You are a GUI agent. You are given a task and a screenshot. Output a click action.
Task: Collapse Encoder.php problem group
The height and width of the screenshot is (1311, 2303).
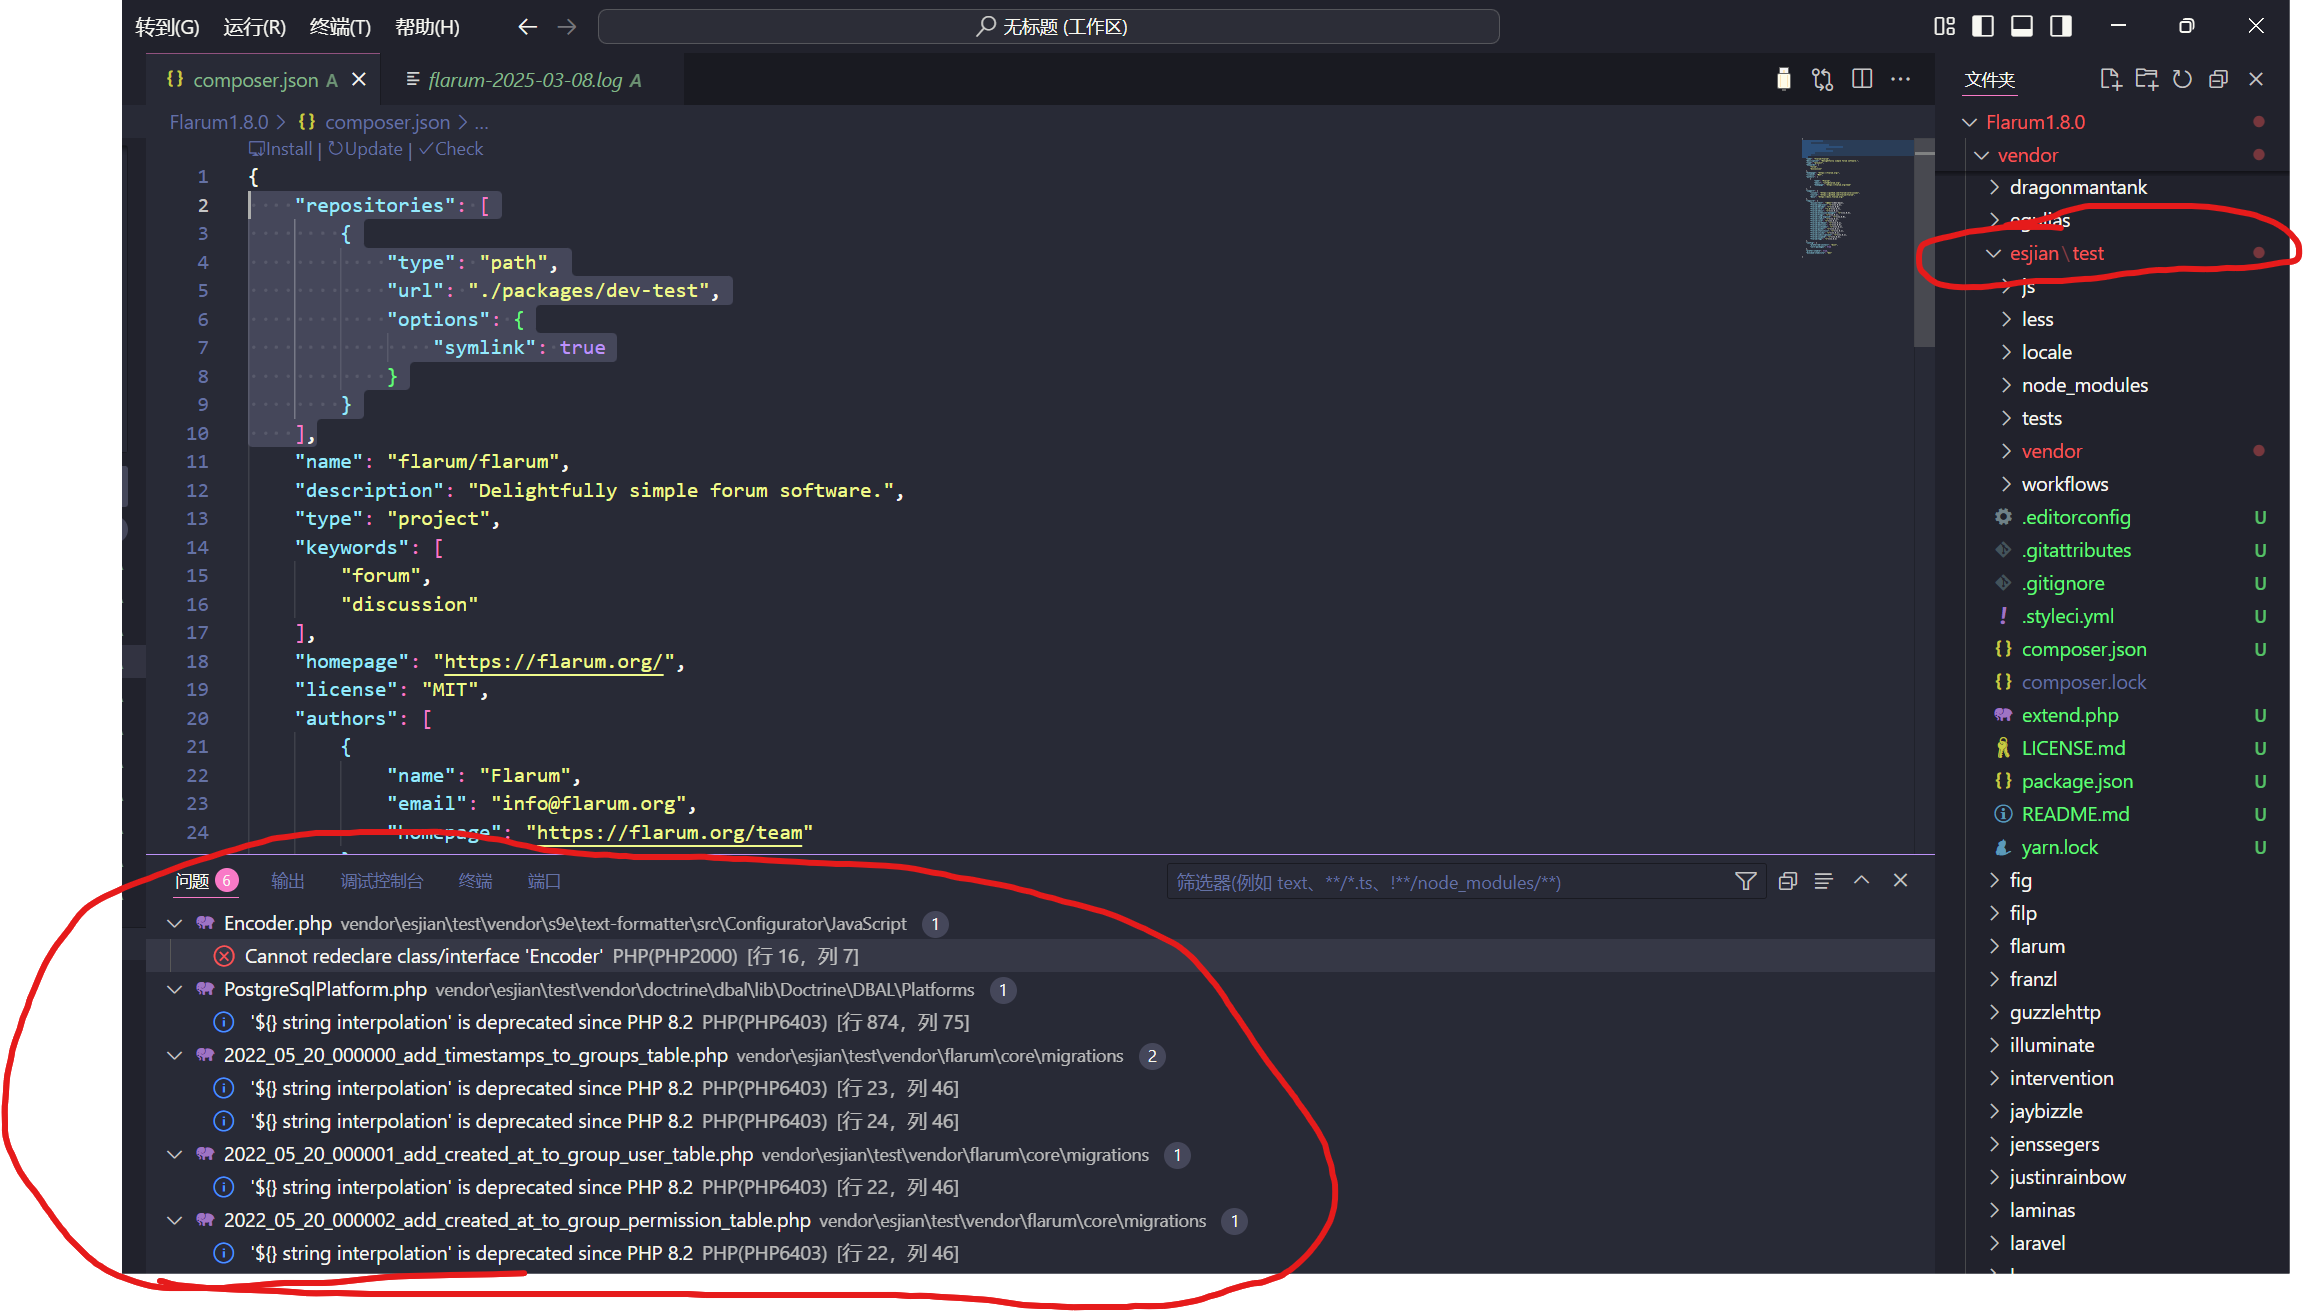click(175, 923)
